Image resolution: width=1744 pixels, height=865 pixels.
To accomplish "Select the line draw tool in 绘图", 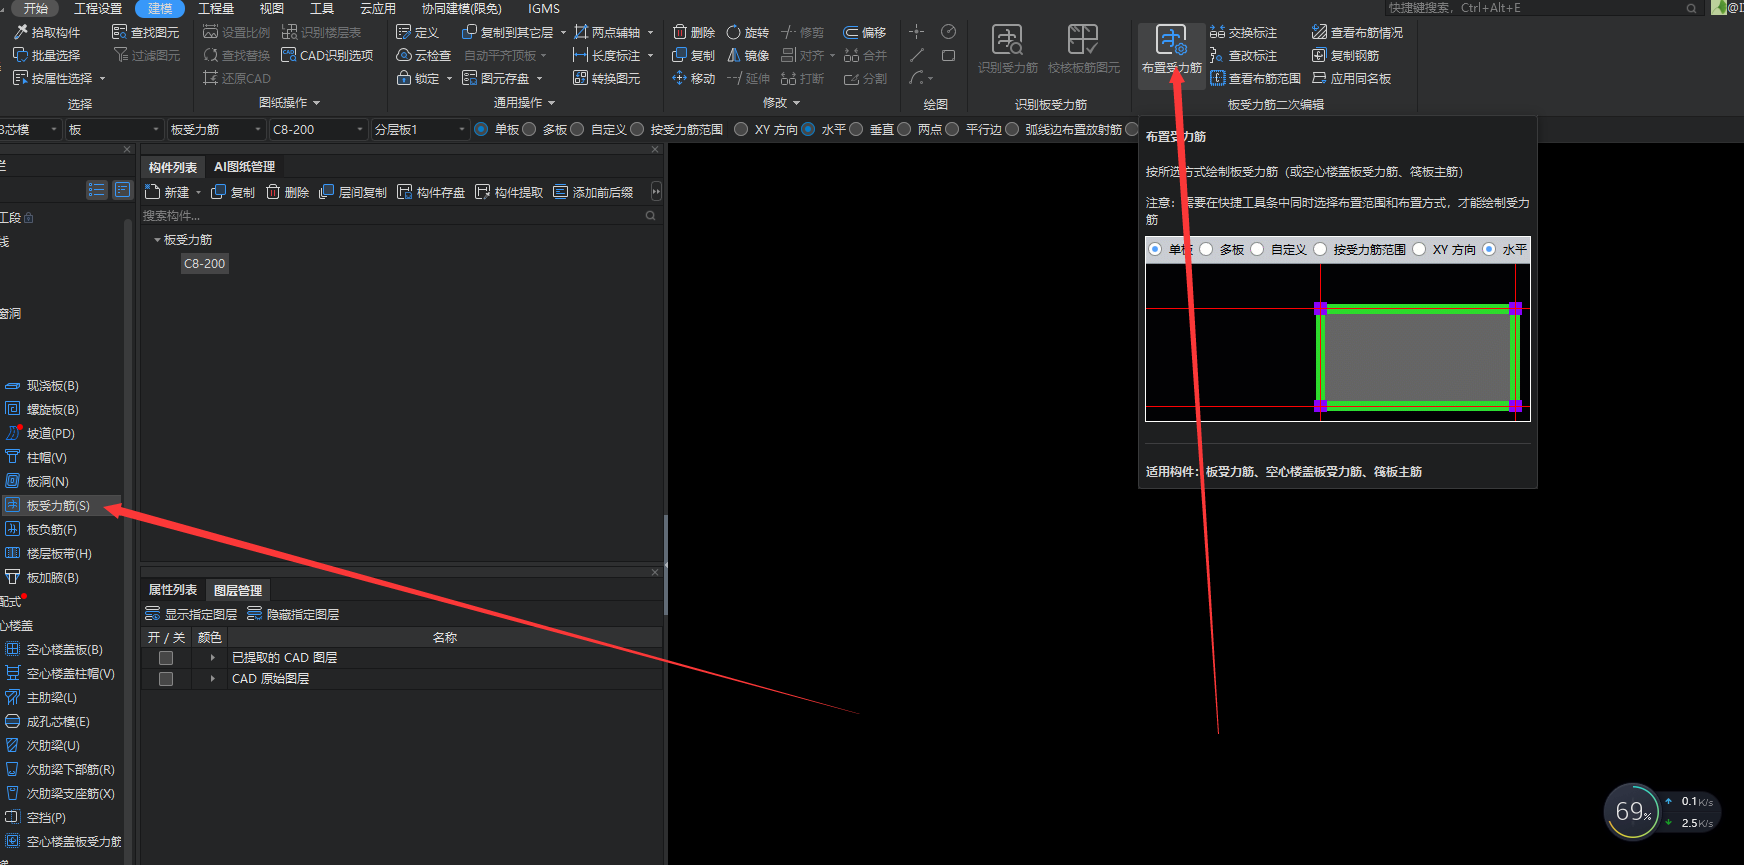I will pyautogui.click(x=917, y=55).
